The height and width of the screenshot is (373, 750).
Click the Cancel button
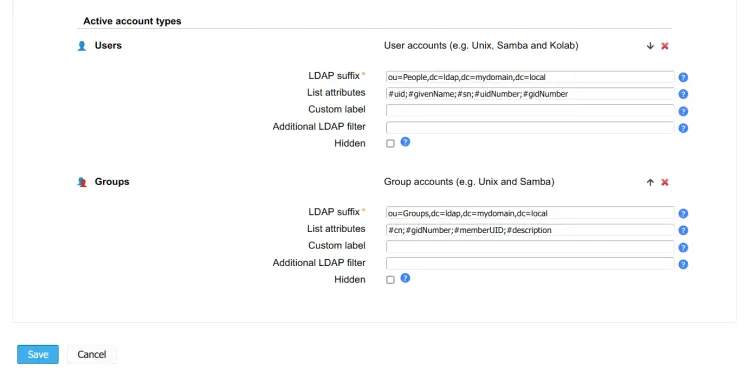(92, 354)
